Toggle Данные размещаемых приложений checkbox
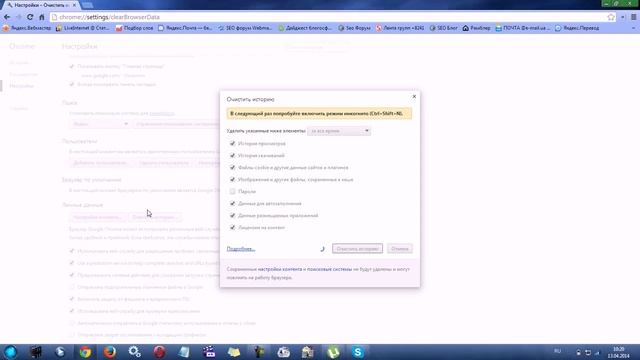The width and height of the screenshot is (640, 360). pos(232,215)
